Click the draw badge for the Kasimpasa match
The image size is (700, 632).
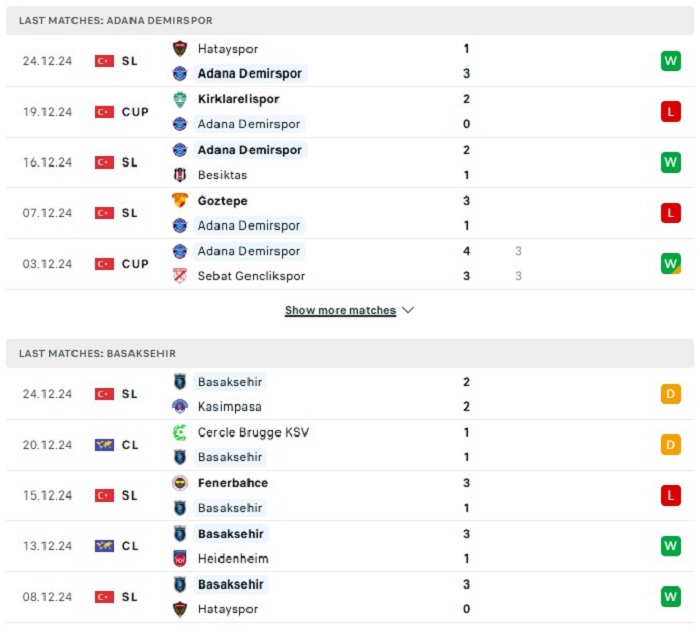pyautogui.click(x=671, y=394)
